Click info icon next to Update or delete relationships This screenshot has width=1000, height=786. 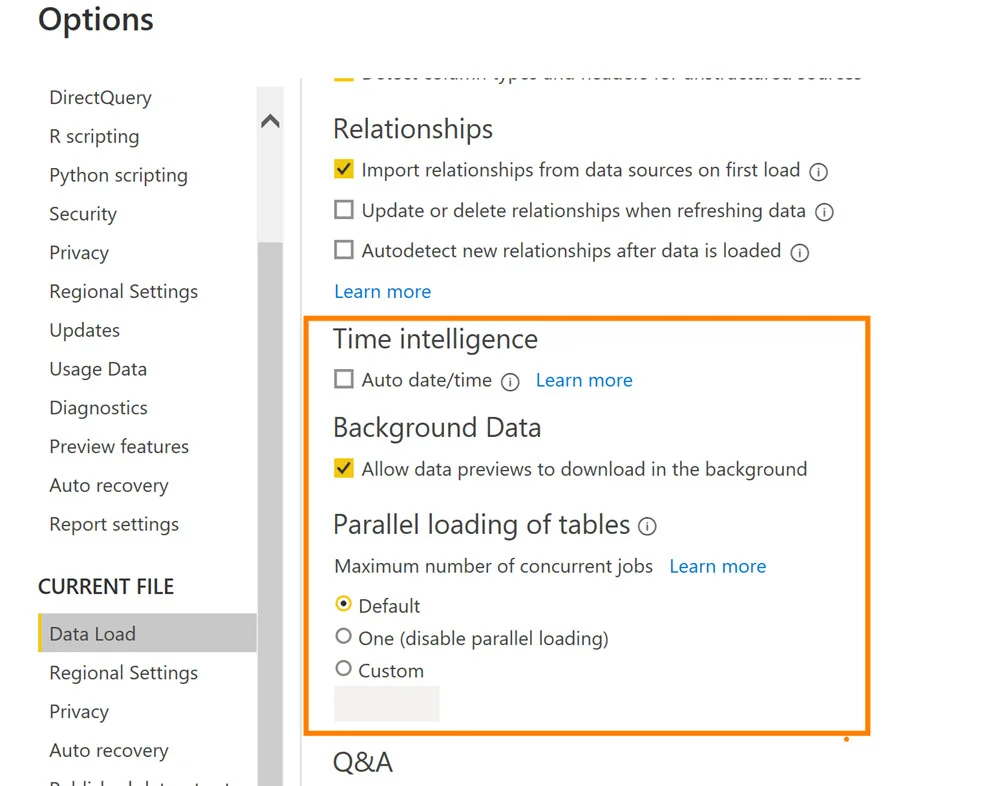(824, 212)
